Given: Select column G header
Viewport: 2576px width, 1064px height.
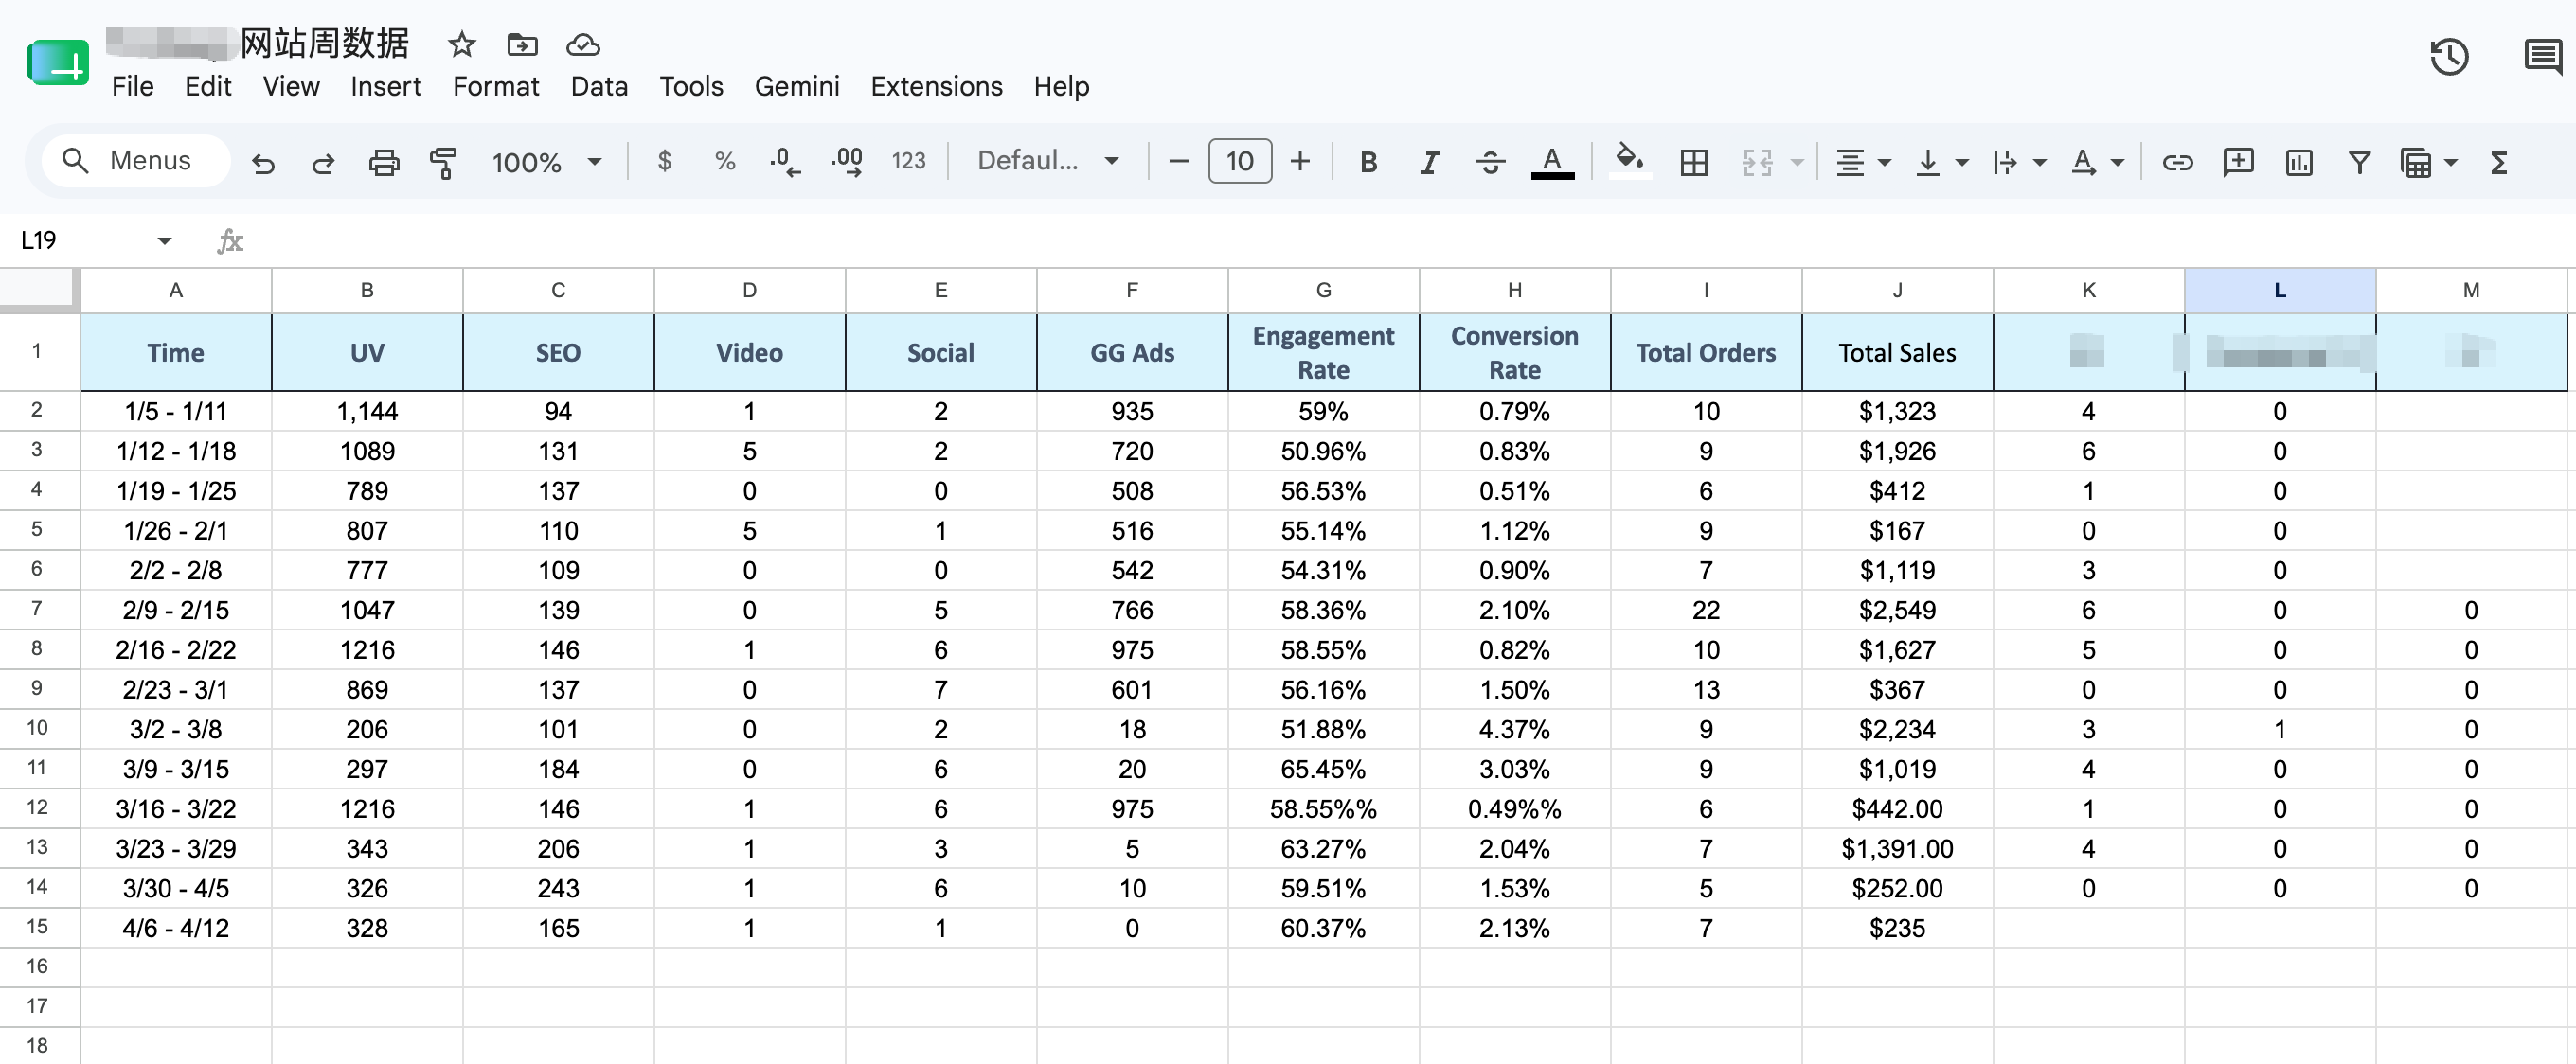Looking at the screenshot, I should coord(1323,290).
